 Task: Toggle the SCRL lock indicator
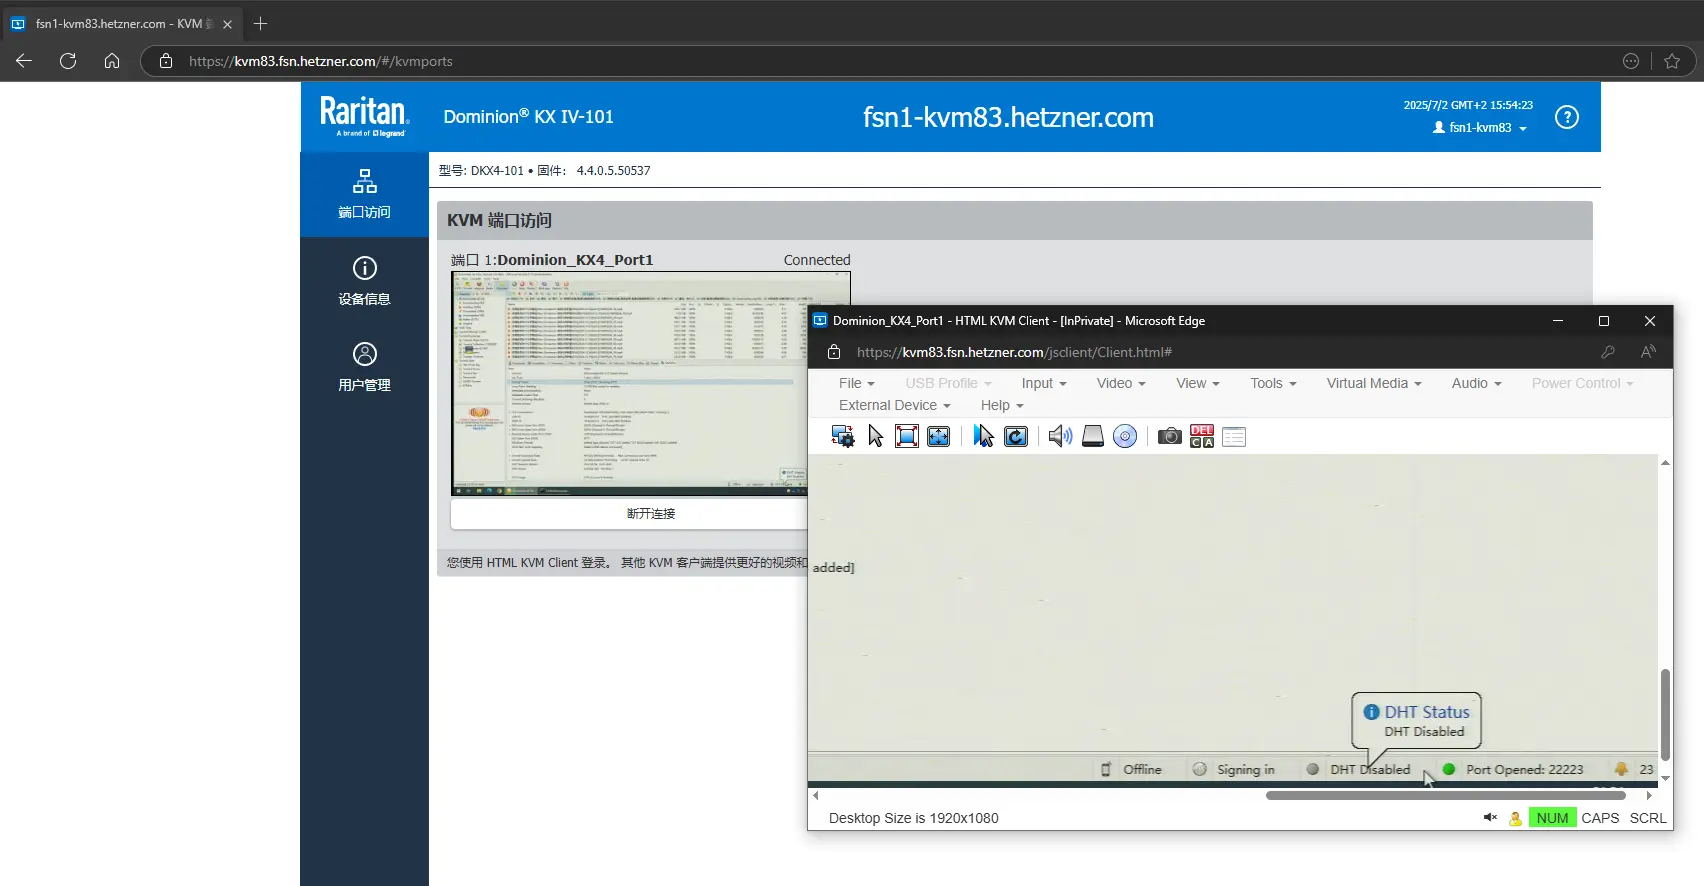point(1648,818)
